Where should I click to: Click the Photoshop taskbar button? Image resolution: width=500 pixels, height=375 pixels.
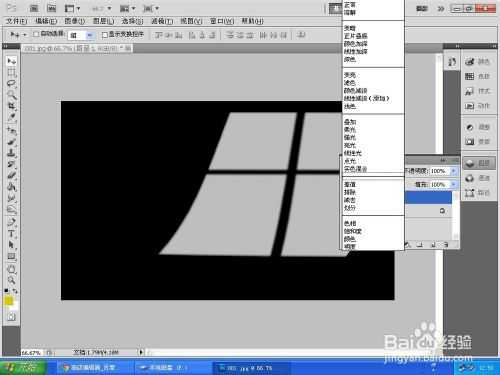[251, 368]
